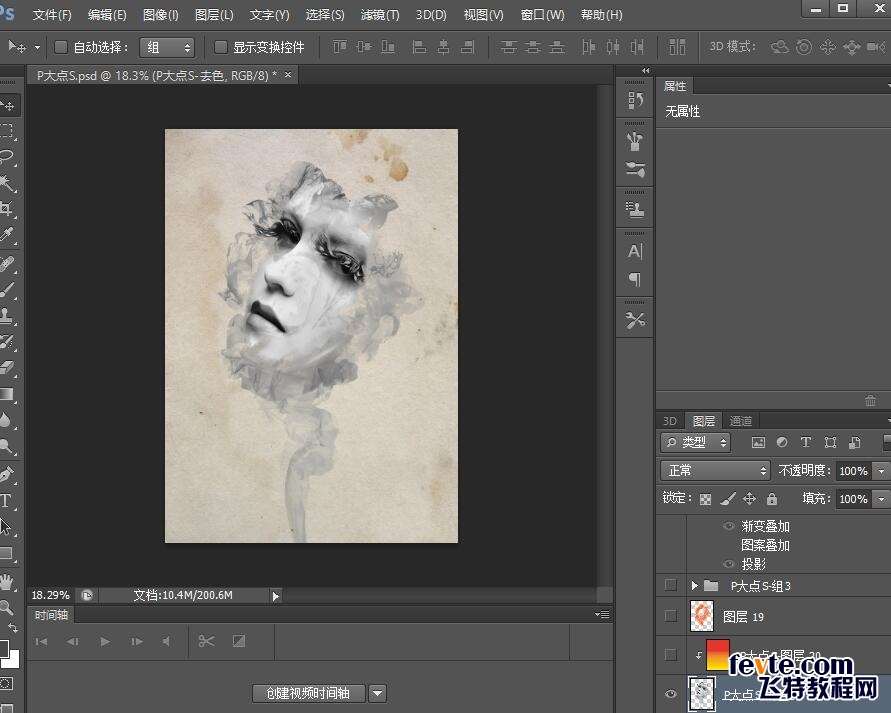Image resolution: width=891 pixels, height=713 pixels.
Task: Filter layers by text layer type
Action: point(806,442)
